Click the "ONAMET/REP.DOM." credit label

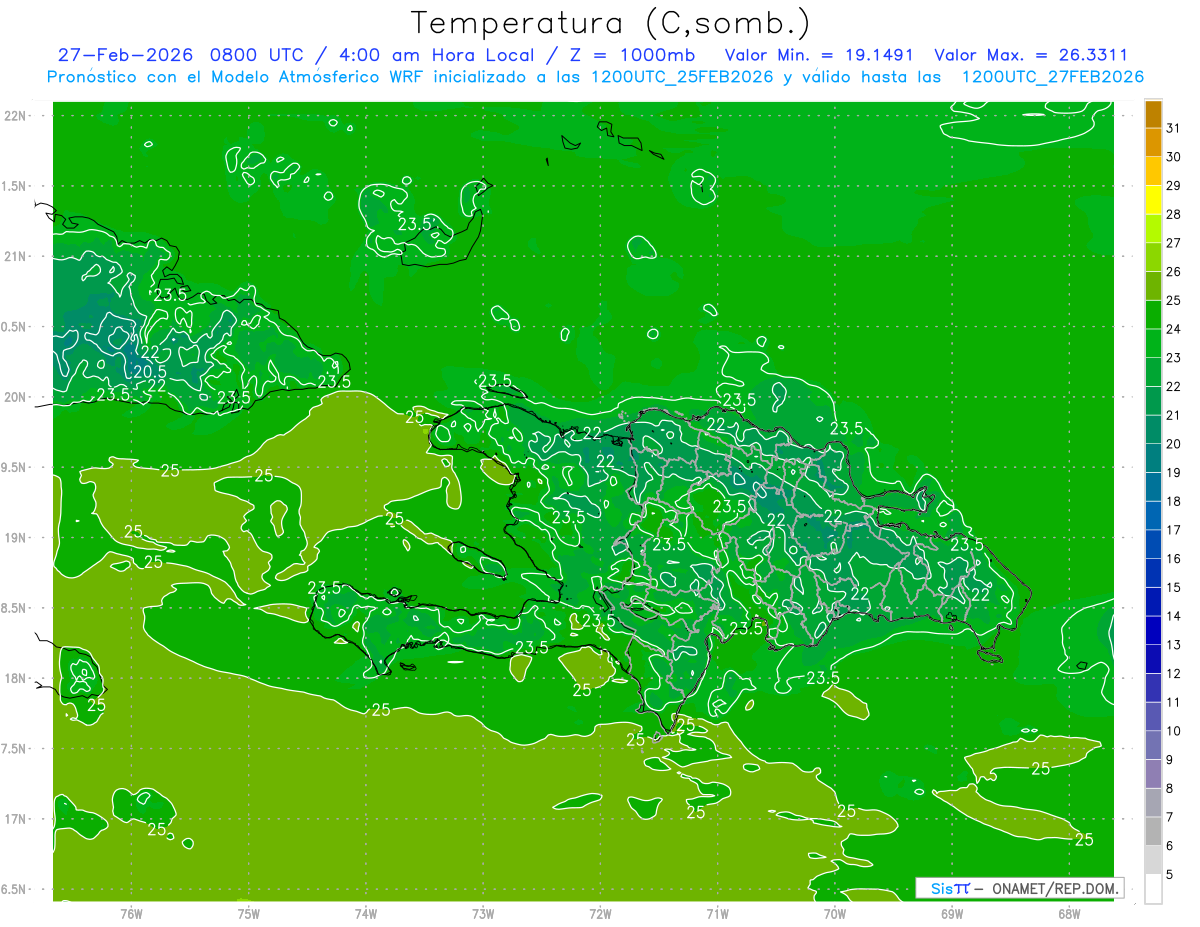1055,888
